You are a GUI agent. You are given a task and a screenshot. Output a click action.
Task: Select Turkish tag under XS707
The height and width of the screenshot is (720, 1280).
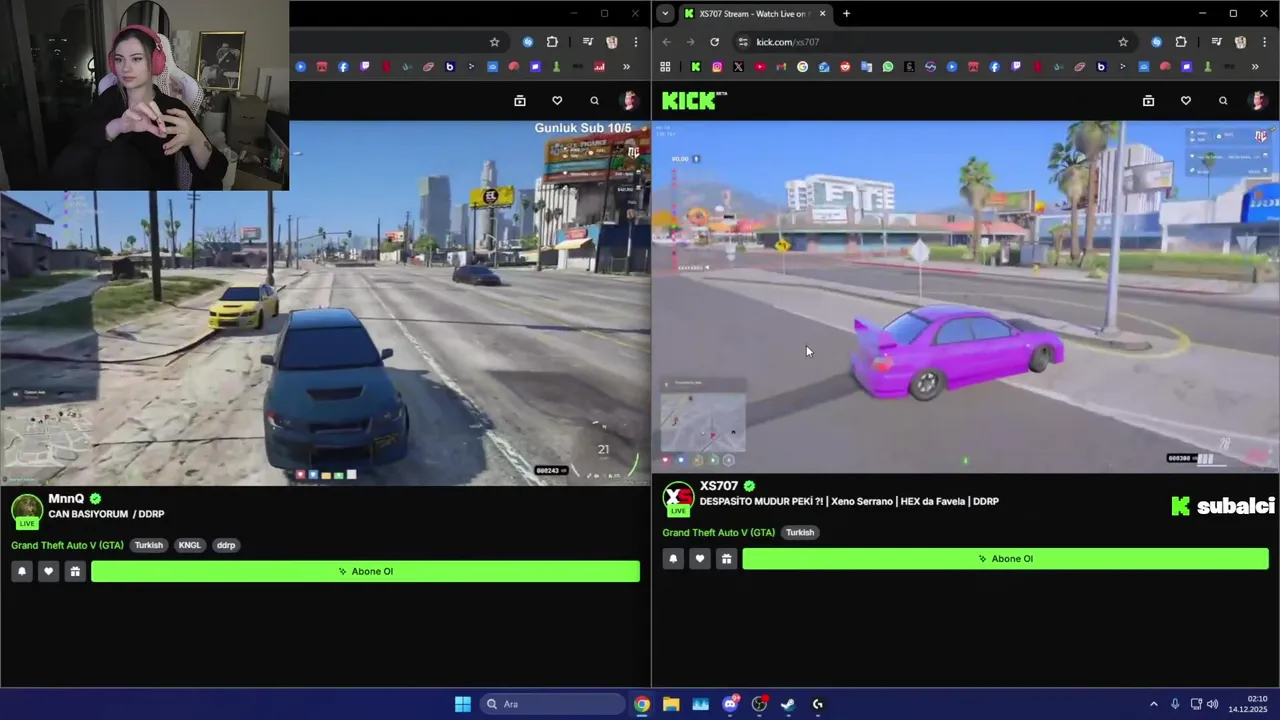pyautogui.click(x=800, y=532)
